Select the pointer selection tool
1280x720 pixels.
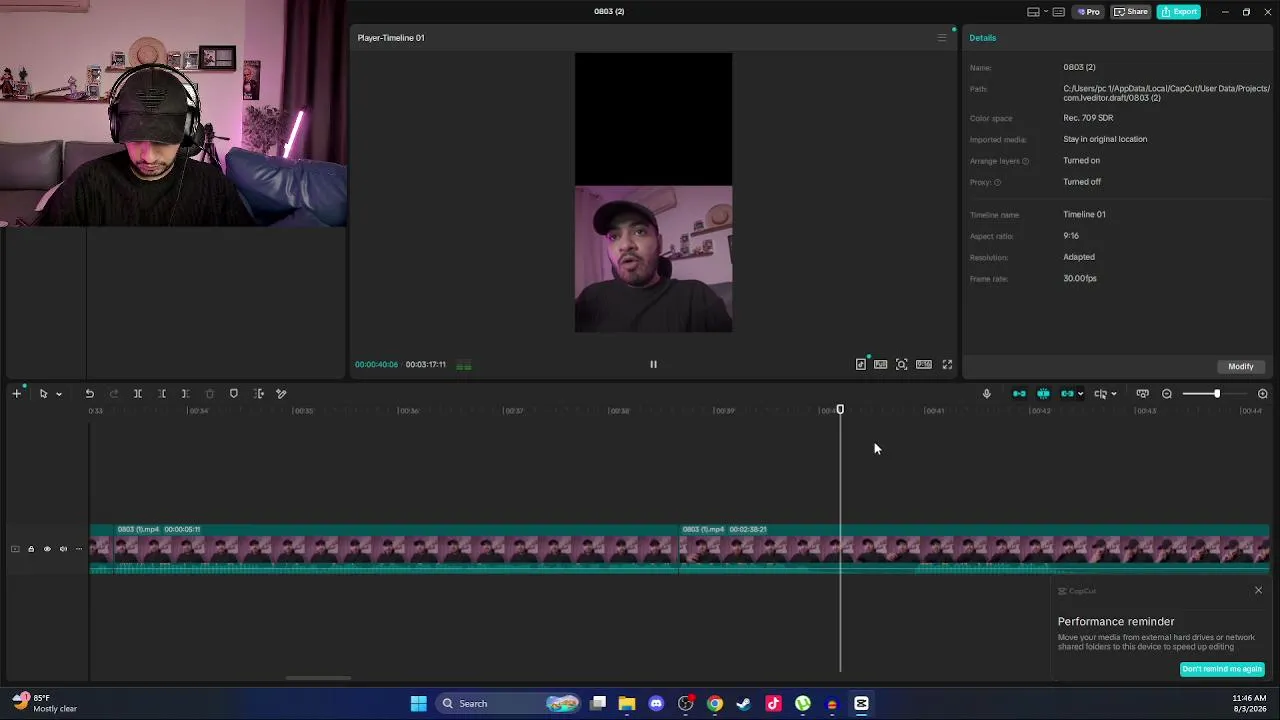[x=43, y=394]
